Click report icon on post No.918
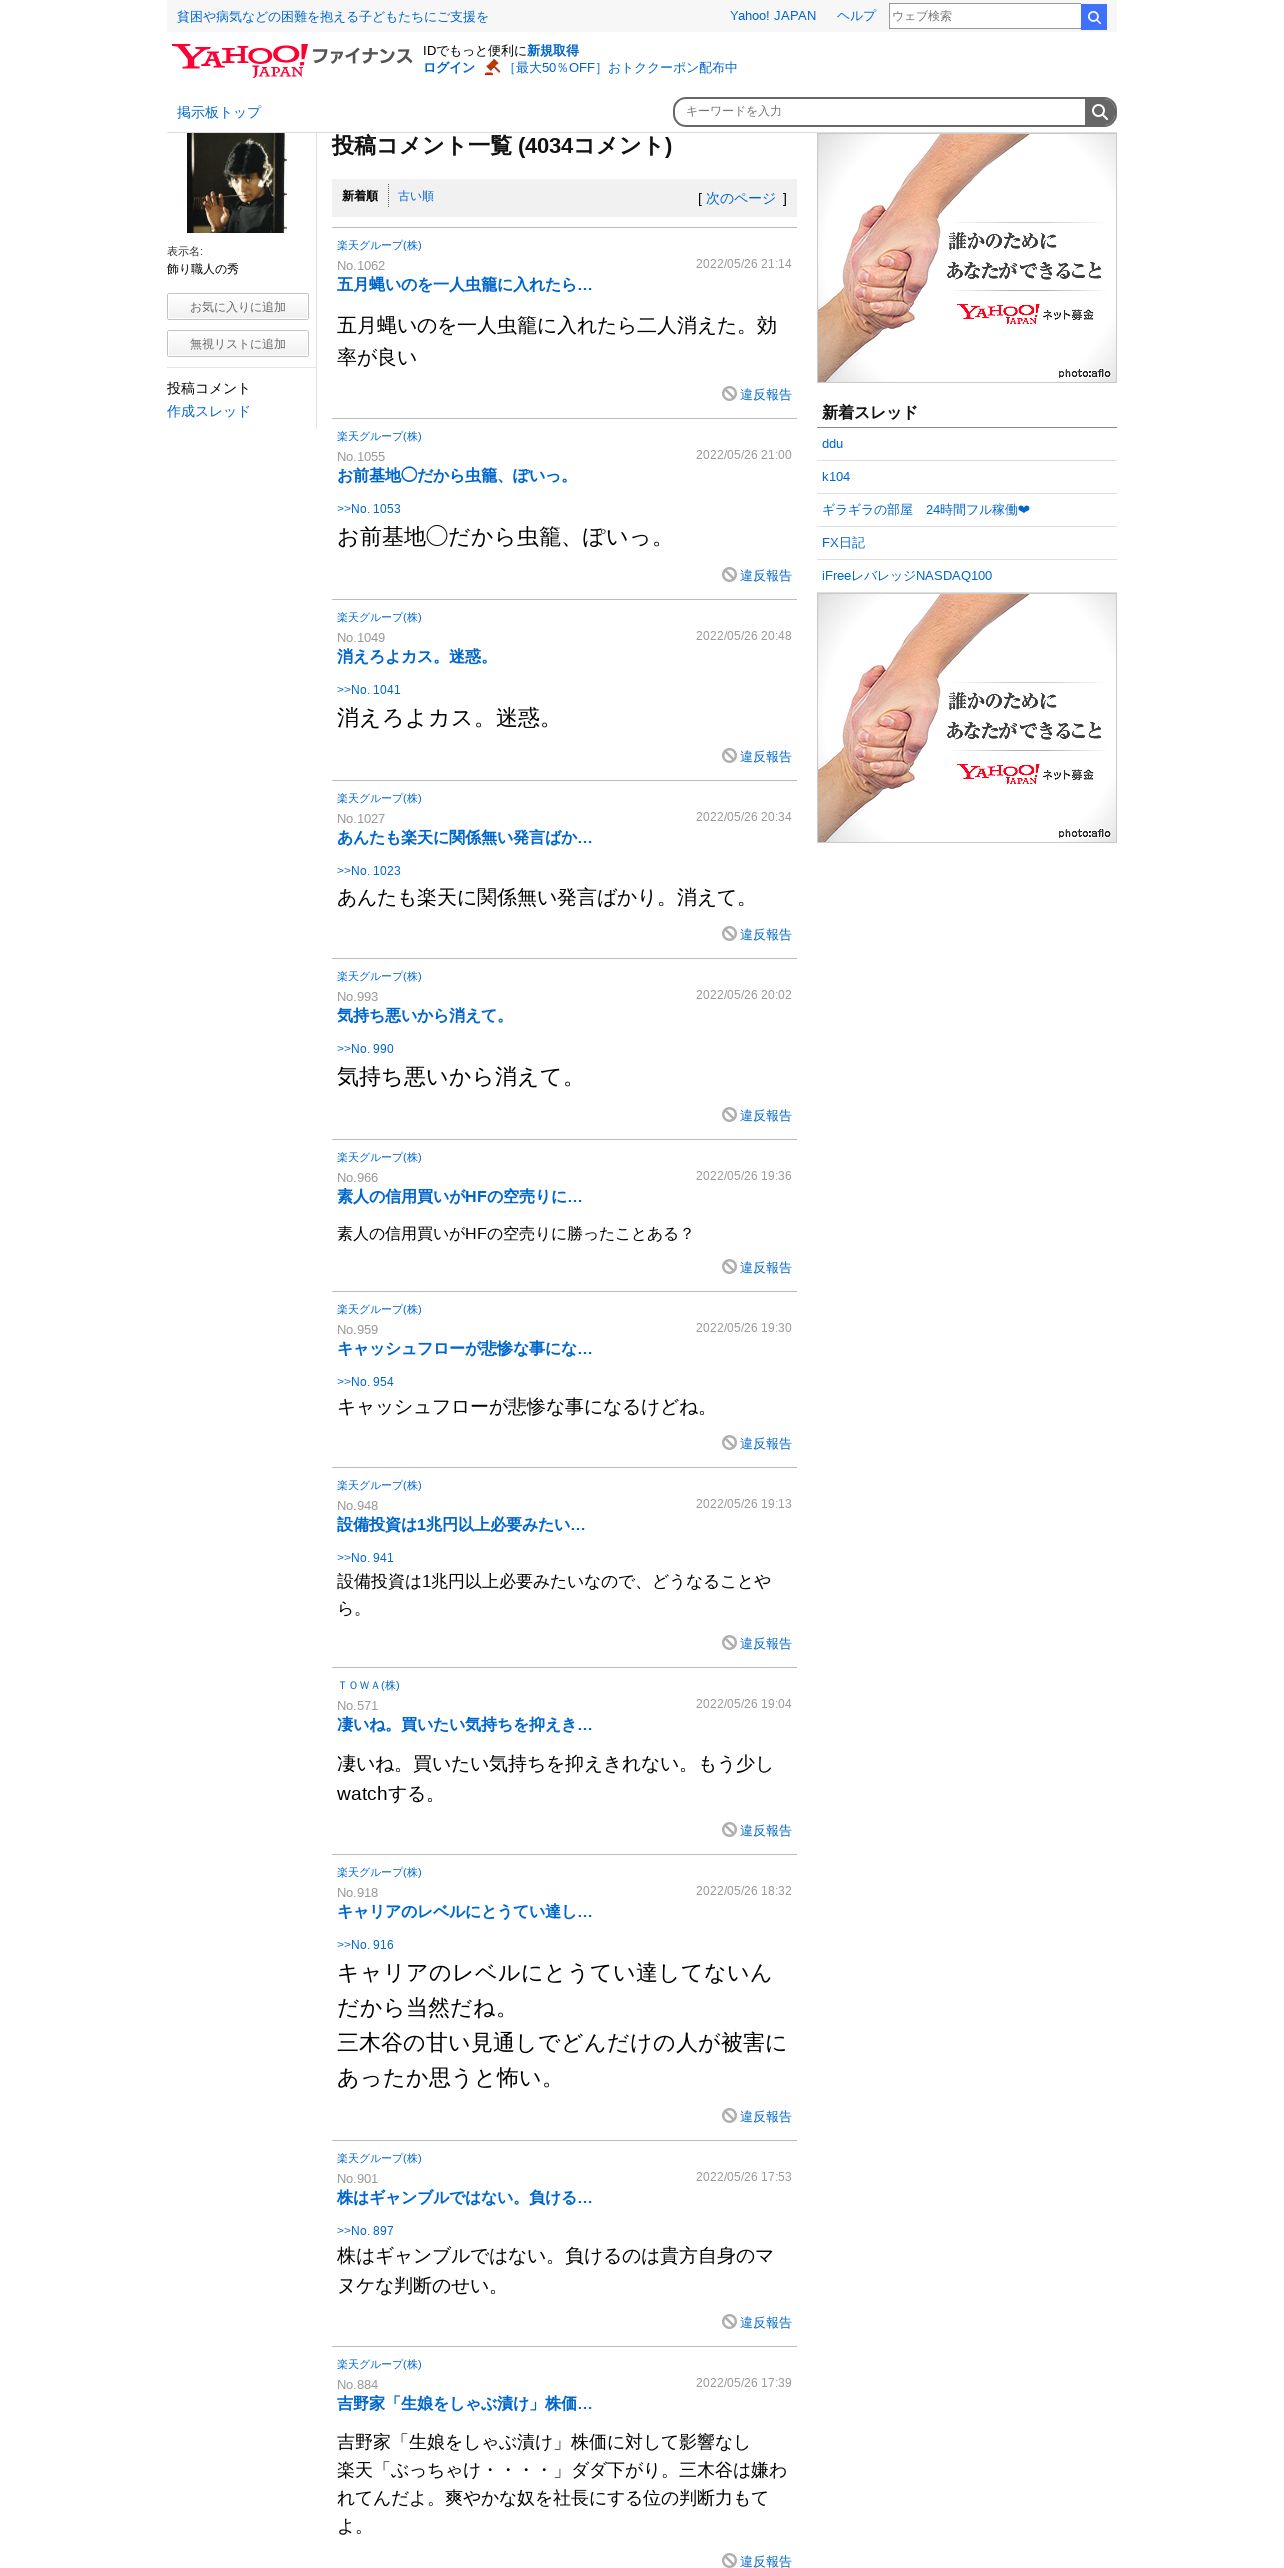The height and width of the screenshot is (2568, 1284). (729, 2116)
